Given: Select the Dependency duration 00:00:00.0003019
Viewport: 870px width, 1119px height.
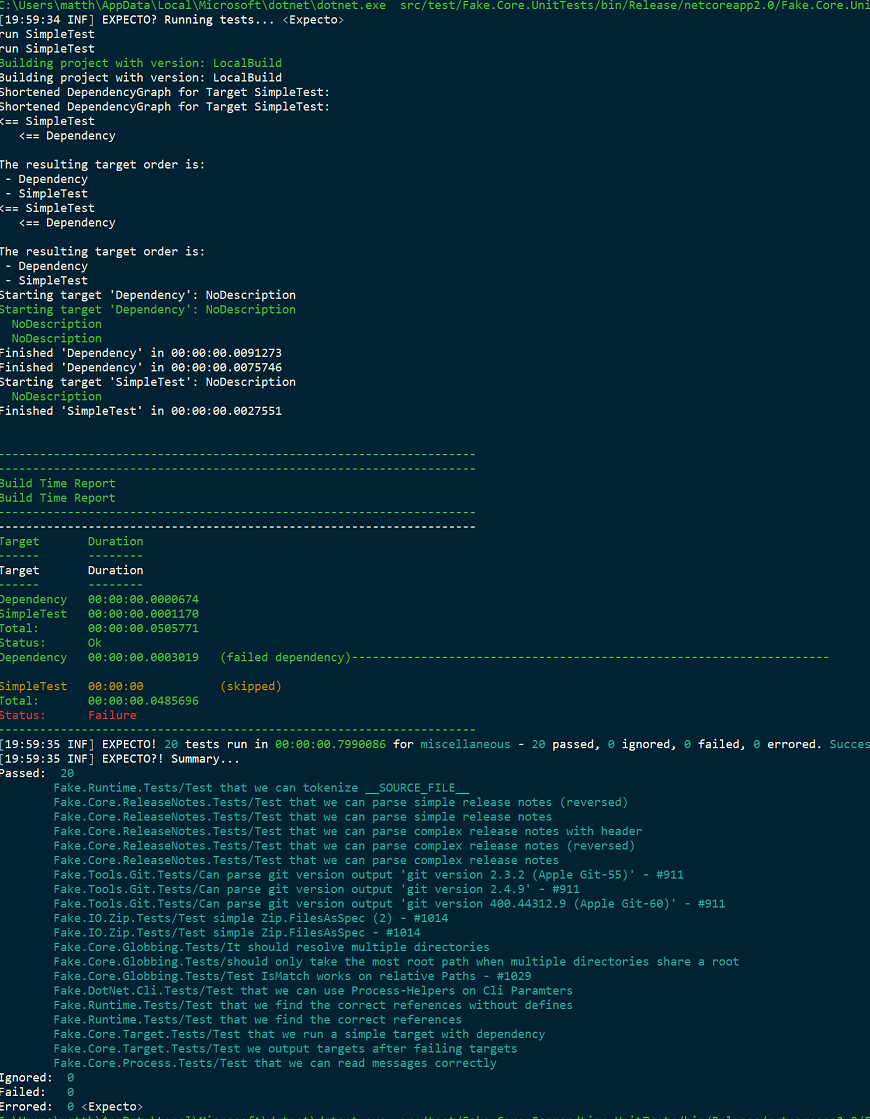Looking at the screenshot, I should tap(143, 657).
